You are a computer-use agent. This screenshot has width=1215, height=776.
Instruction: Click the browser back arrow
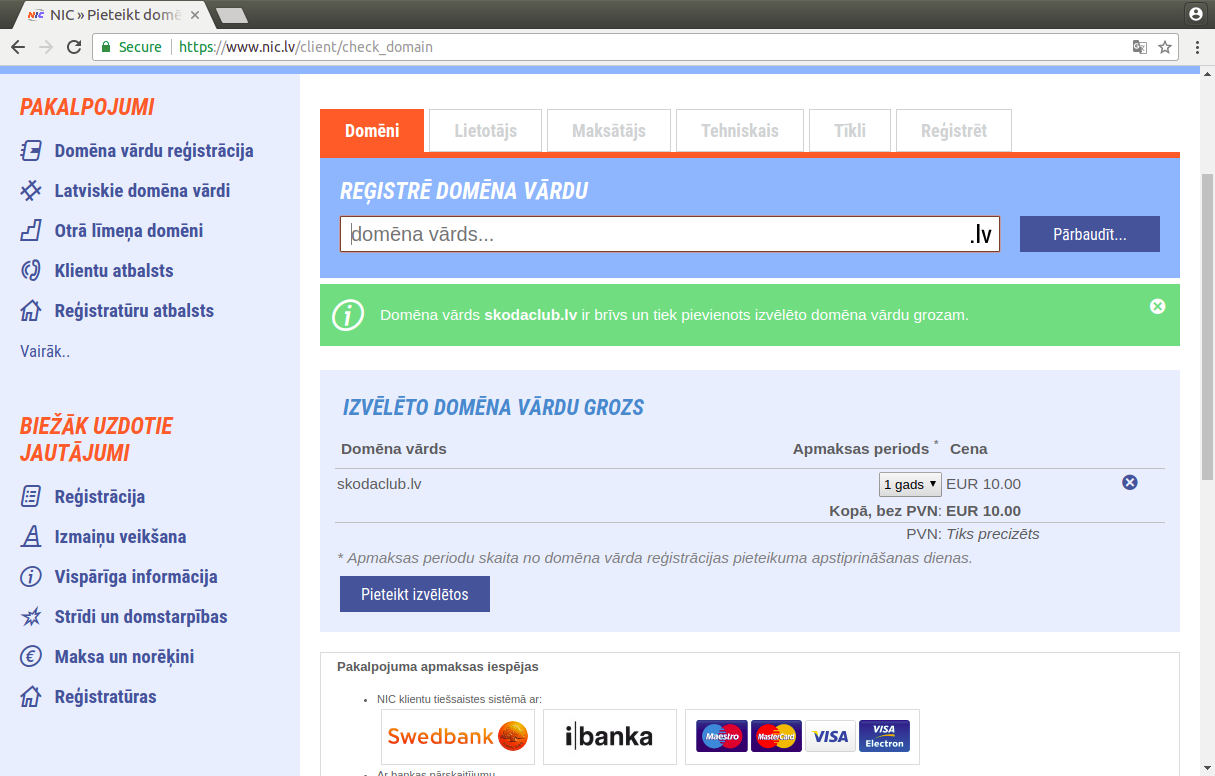(18, 47)
